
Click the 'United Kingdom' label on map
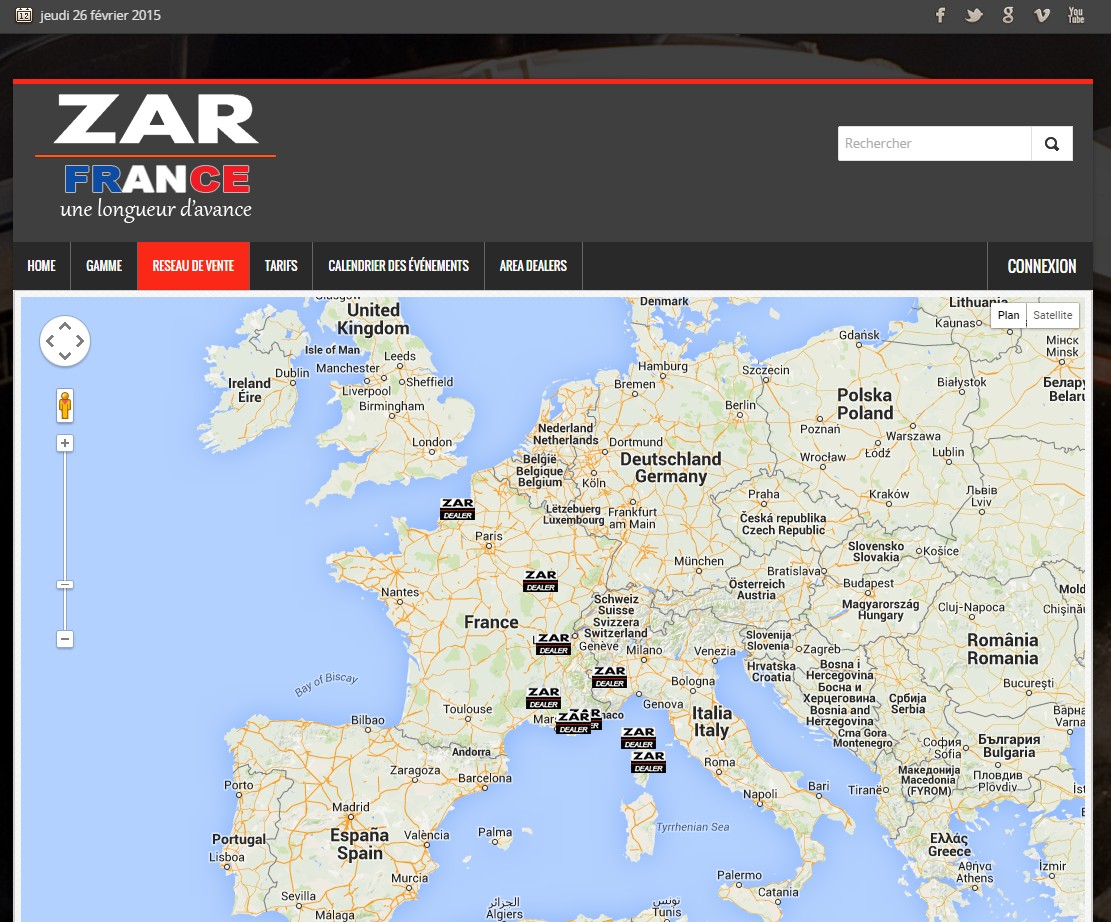[x=373, y=319]
